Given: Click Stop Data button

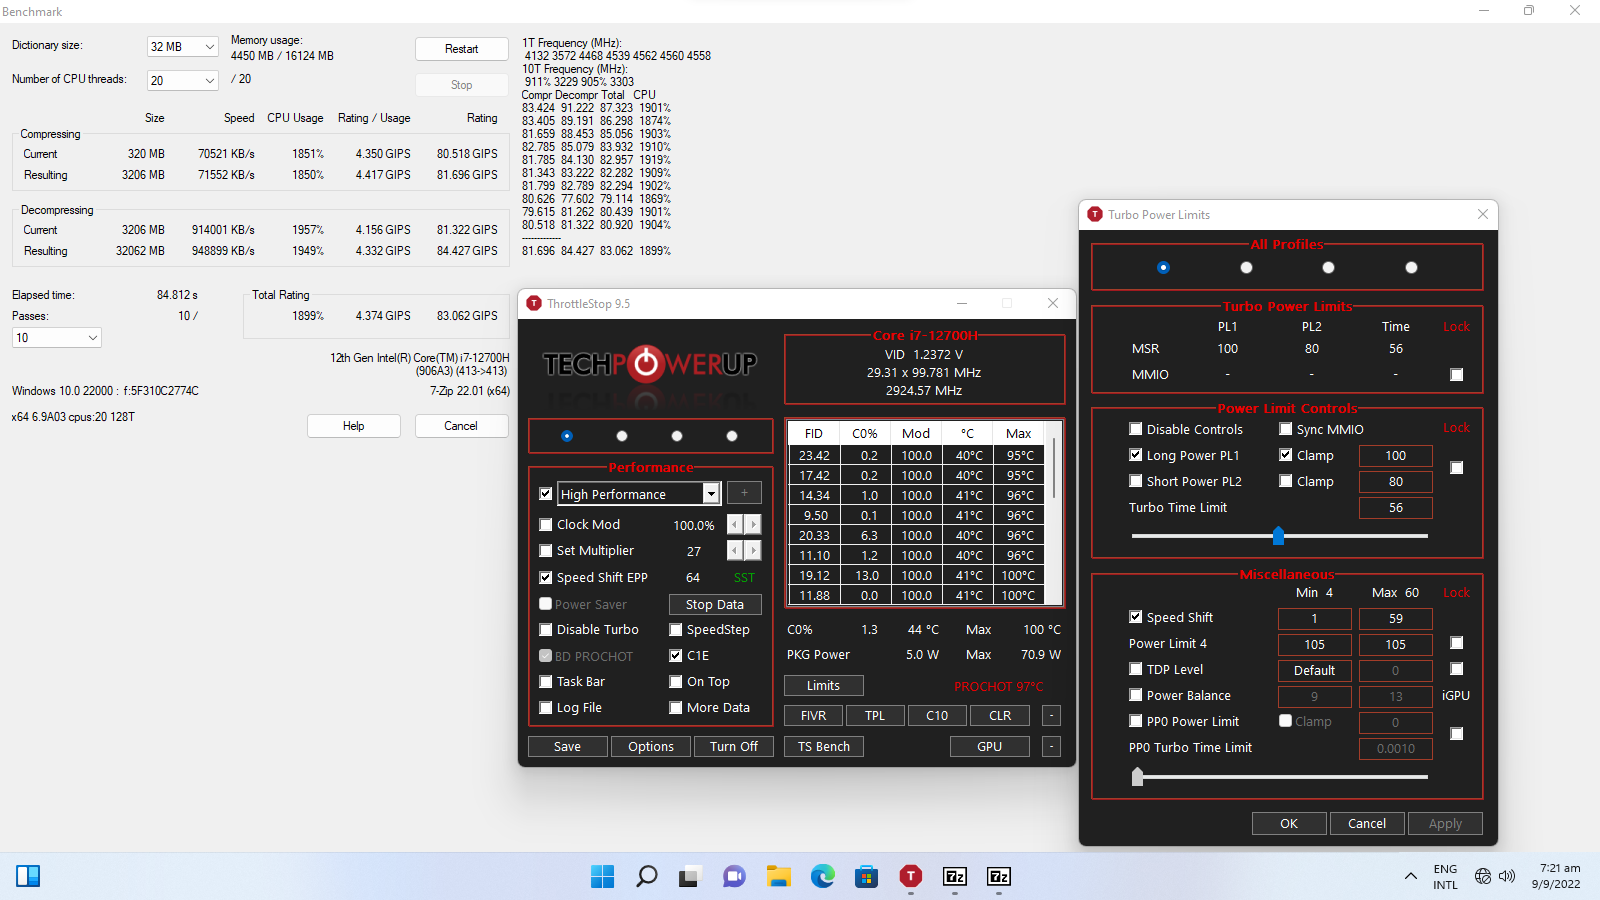Looking at the screenshot, I should tap(715, 604).
